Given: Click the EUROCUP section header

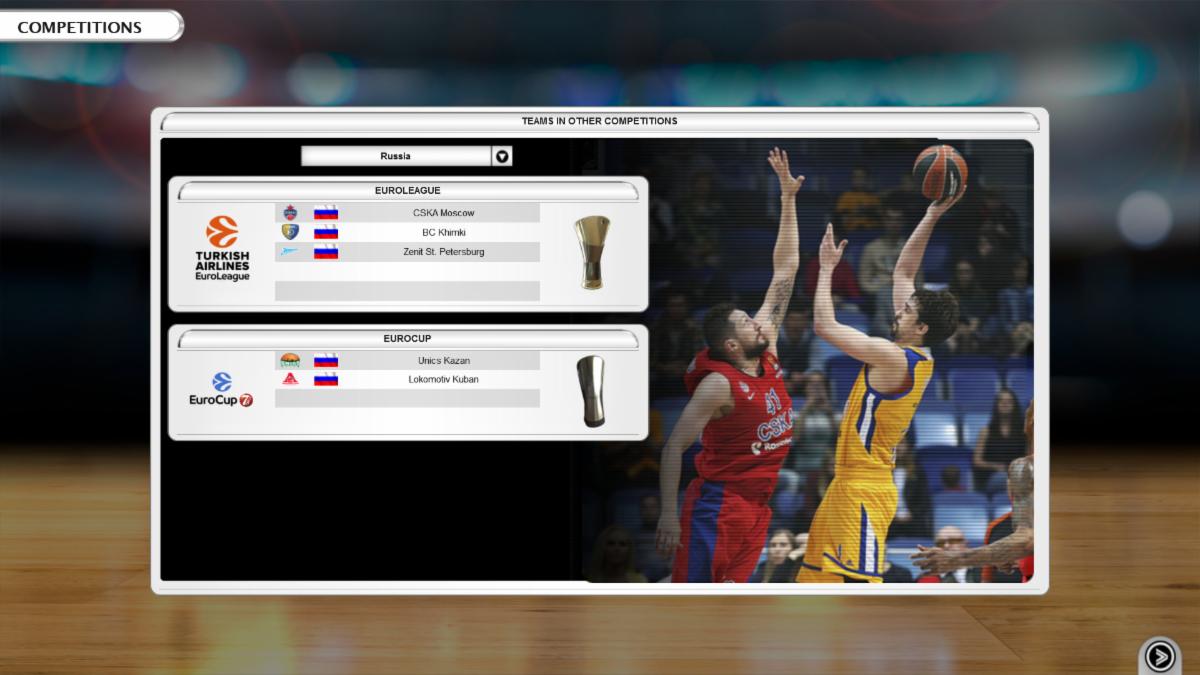Looking at the screenshot, I should 408,339.
